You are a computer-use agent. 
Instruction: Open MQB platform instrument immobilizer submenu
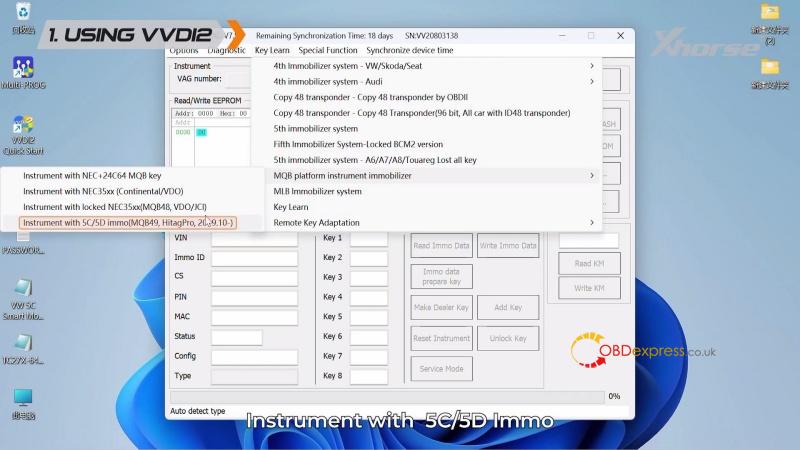pos(433,176)
